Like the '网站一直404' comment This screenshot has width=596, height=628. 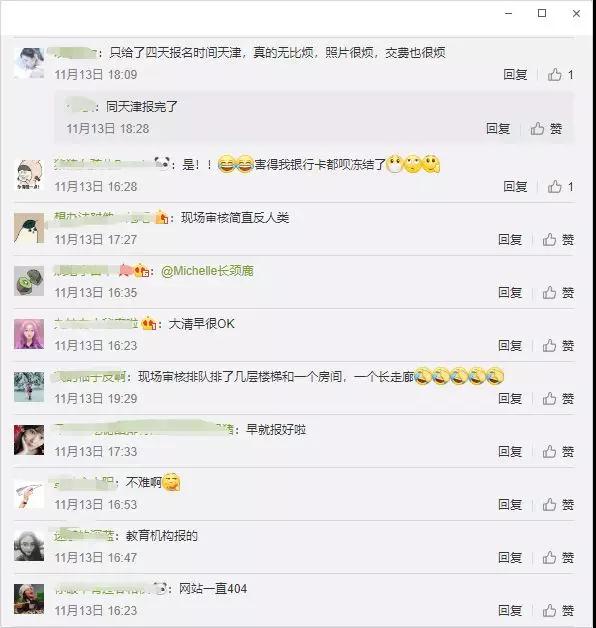tap(558, 610)
